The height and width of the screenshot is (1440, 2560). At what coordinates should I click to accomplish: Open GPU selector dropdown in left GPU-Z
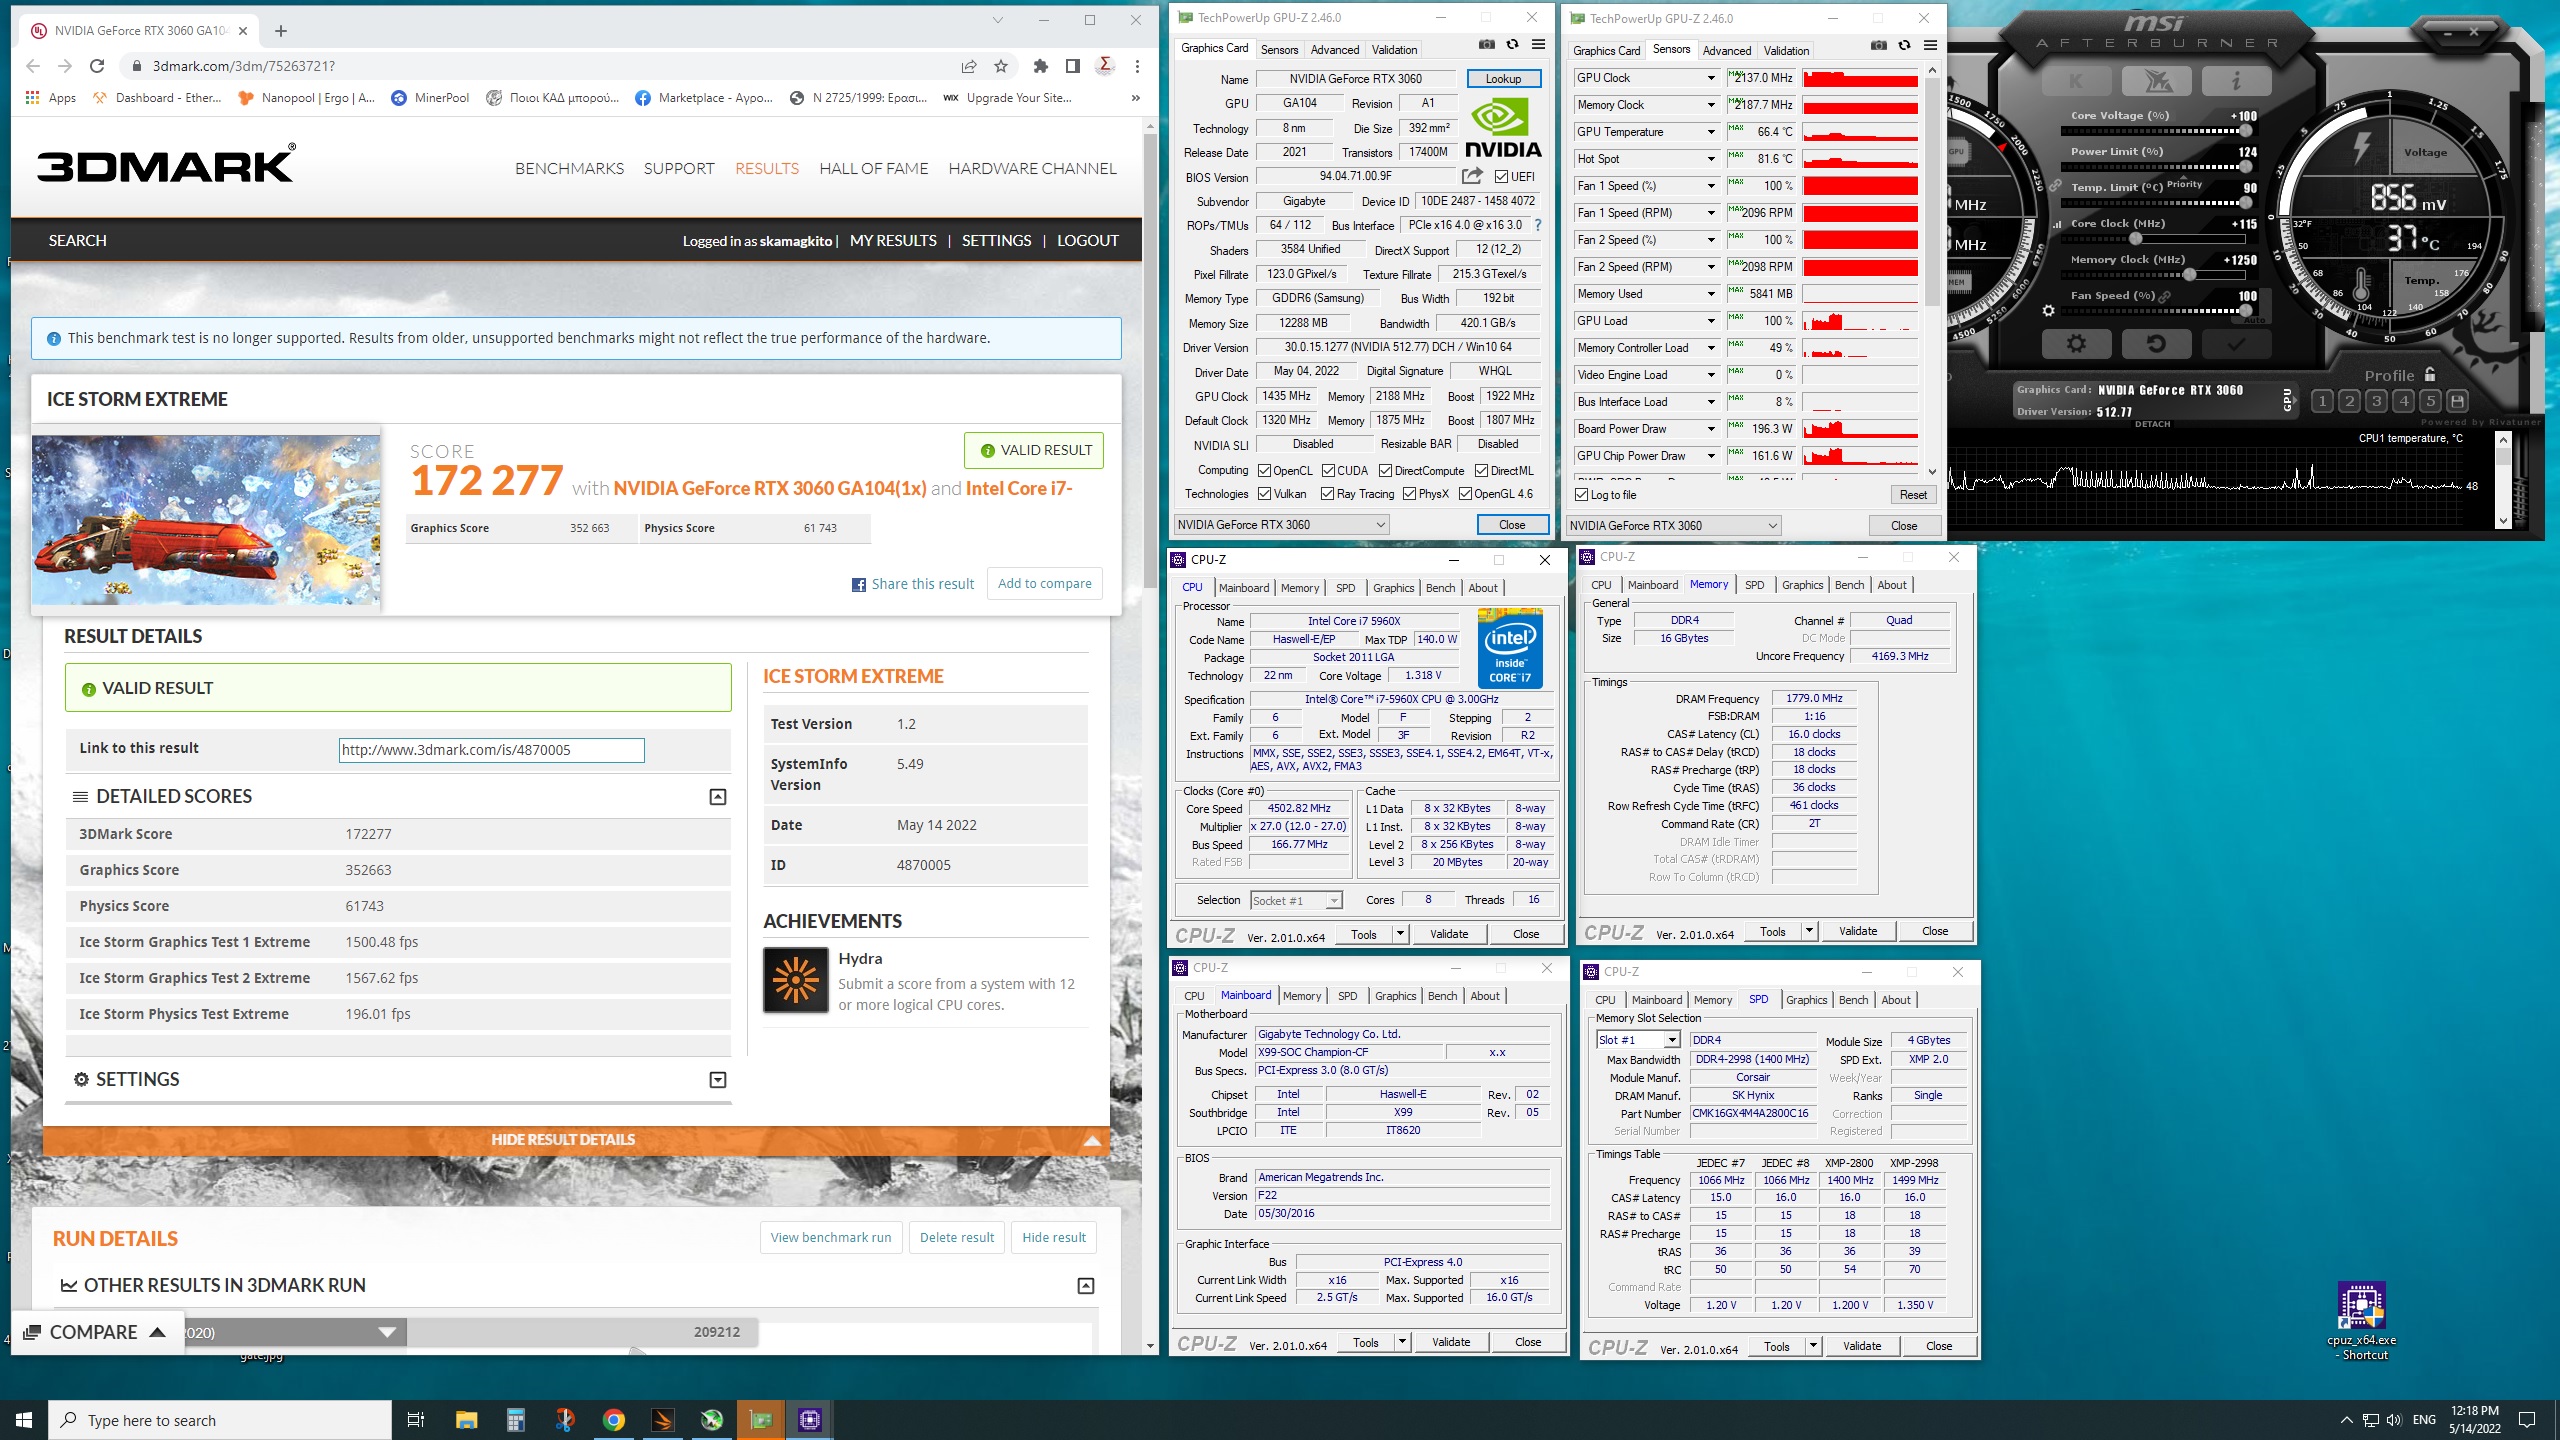coord(1281,525)
